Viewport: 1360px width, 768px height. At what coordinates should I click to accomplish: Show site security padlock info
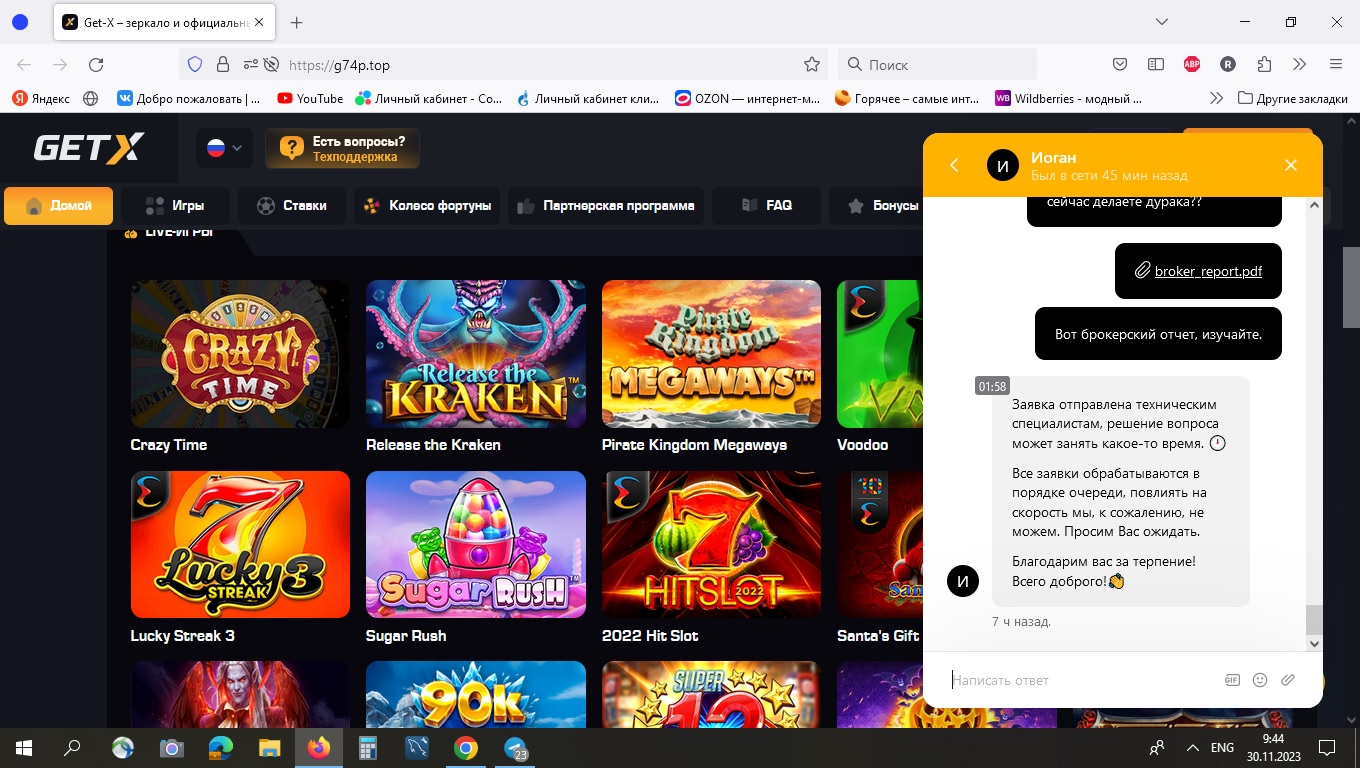pos(222,64)
